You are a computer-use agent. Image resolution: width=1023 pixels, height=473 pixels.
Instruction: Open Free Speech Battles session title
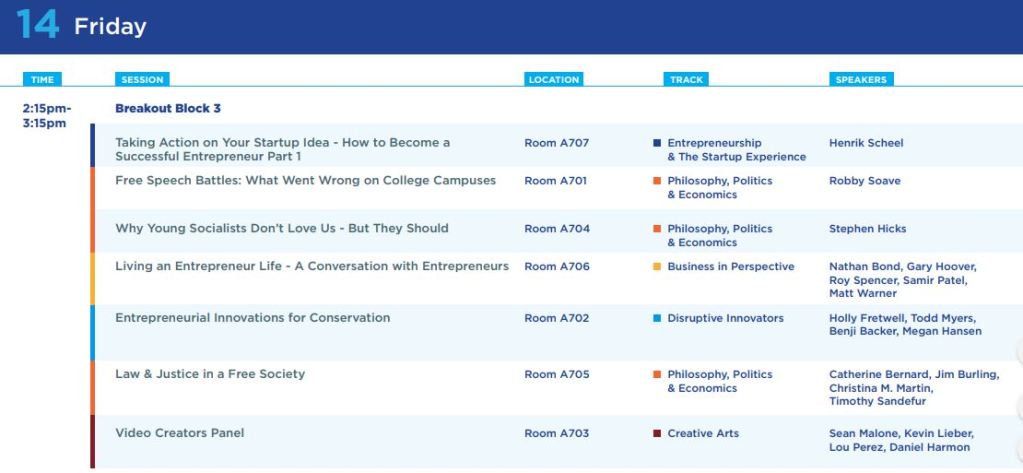click(305, 181)
